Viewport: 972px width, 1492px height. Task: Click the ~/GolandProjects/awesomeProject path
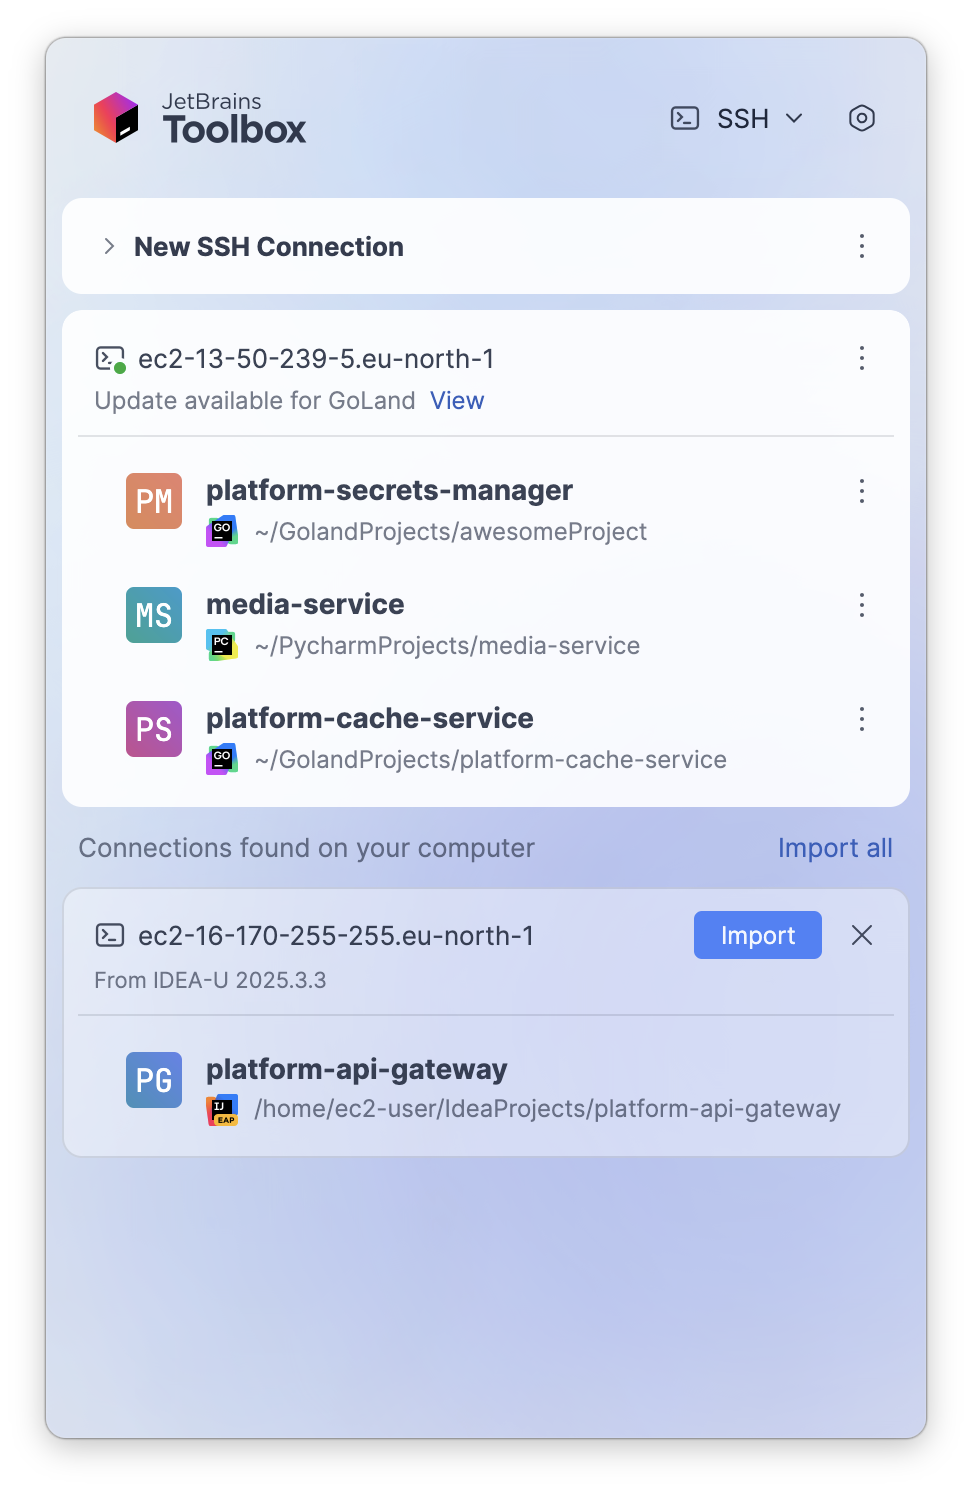(x=451, y=532)
